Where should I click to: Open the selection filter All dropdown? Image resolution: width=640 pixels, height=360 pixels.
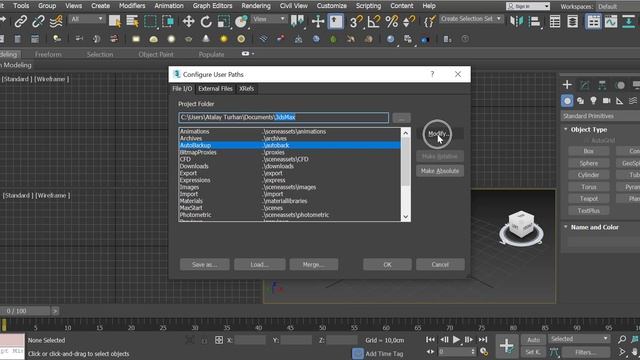point(87,19)
